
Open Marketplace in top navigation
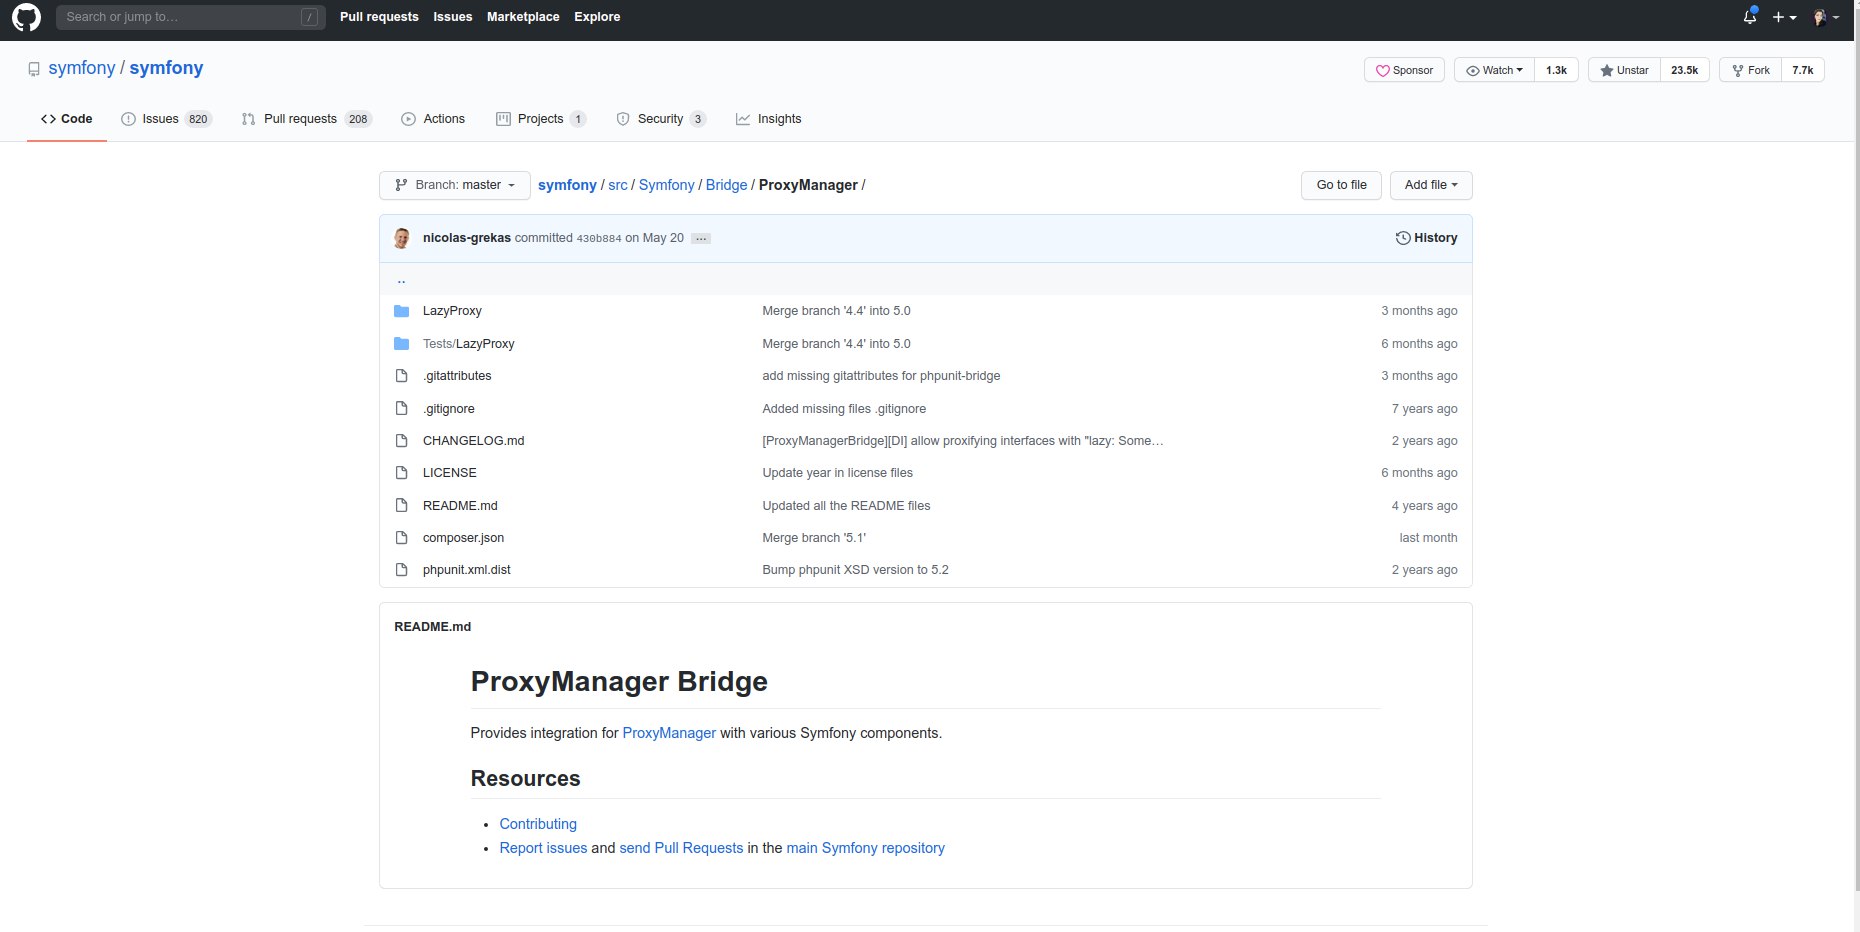coord(523,17)
